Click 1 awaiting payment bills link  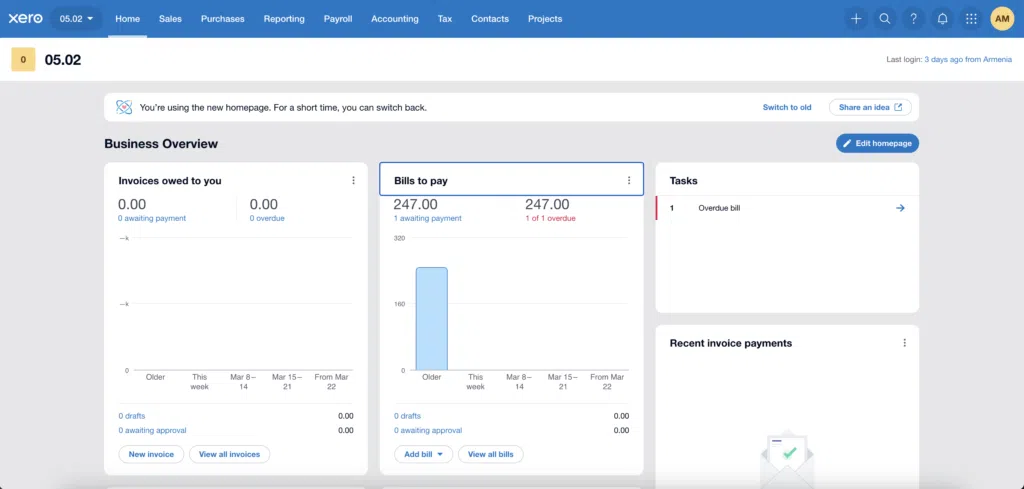(x=428, y=218)
